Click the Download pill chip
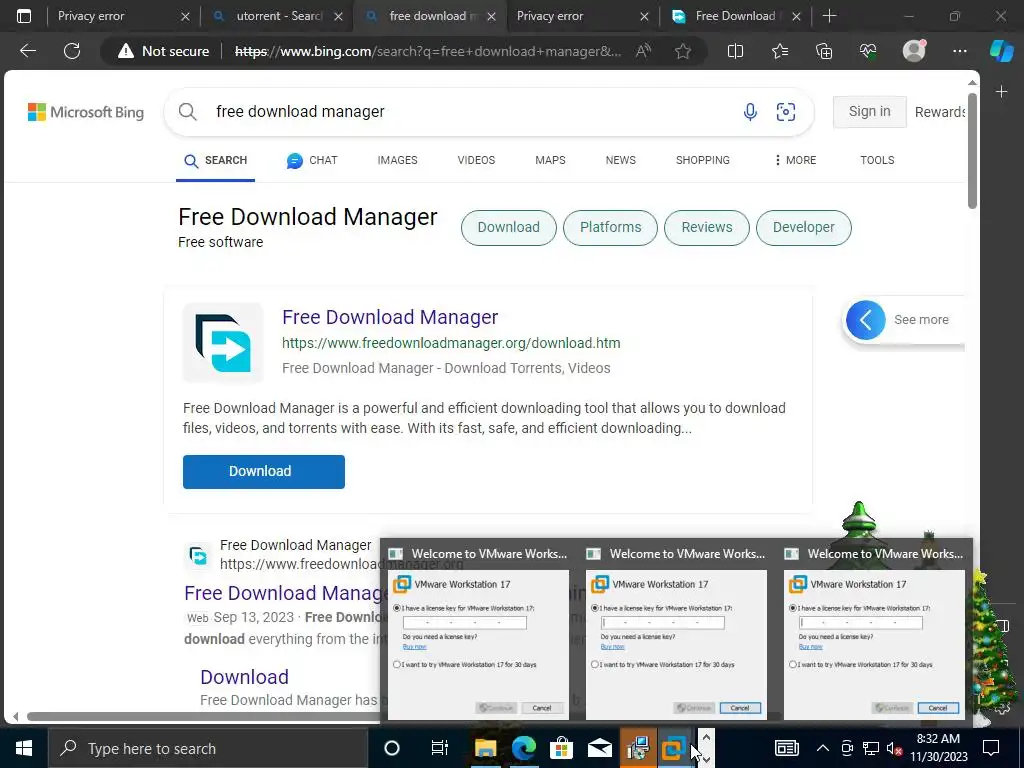The width and height of the screenshot is (1024, 768). tap(509, 228)
